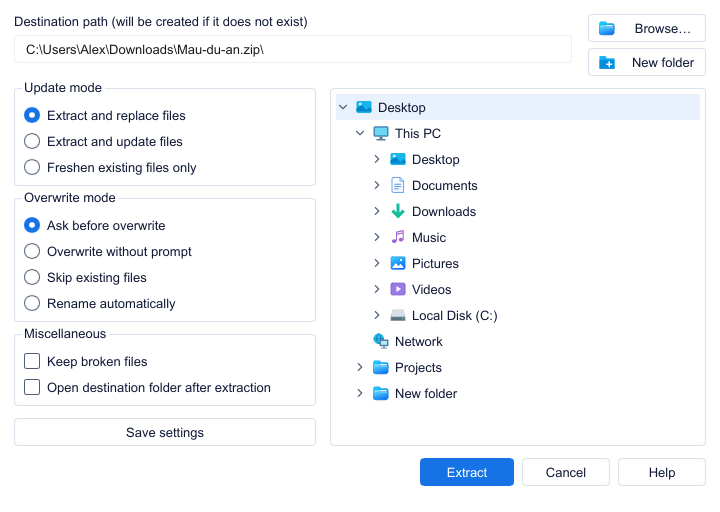Click the Extract button
The height and width of the screenshot is (512, 720).
click(467, 472)
